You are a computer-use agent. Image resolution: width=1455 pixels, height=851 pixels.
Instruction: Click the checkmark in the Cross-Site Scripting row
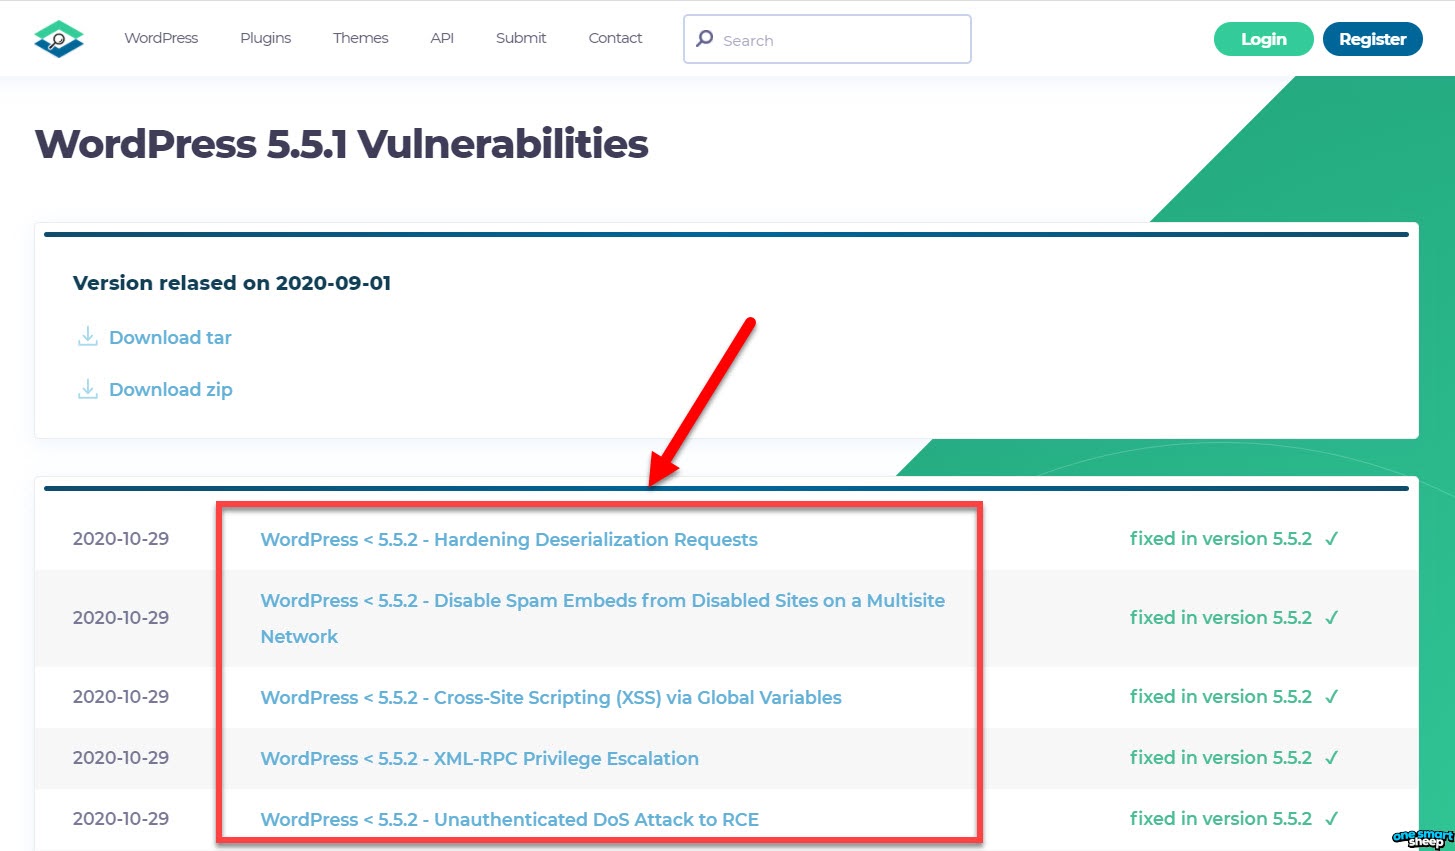tap(1331, 697)
